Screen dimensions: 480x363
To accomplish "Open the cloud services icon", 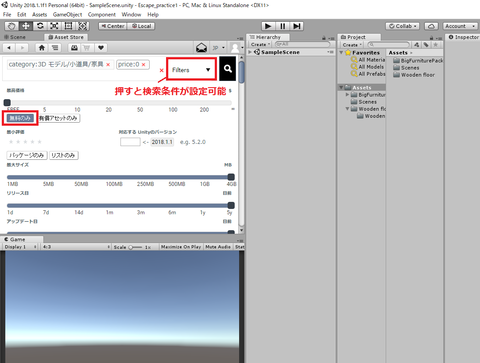I will (x=431, y=26).
